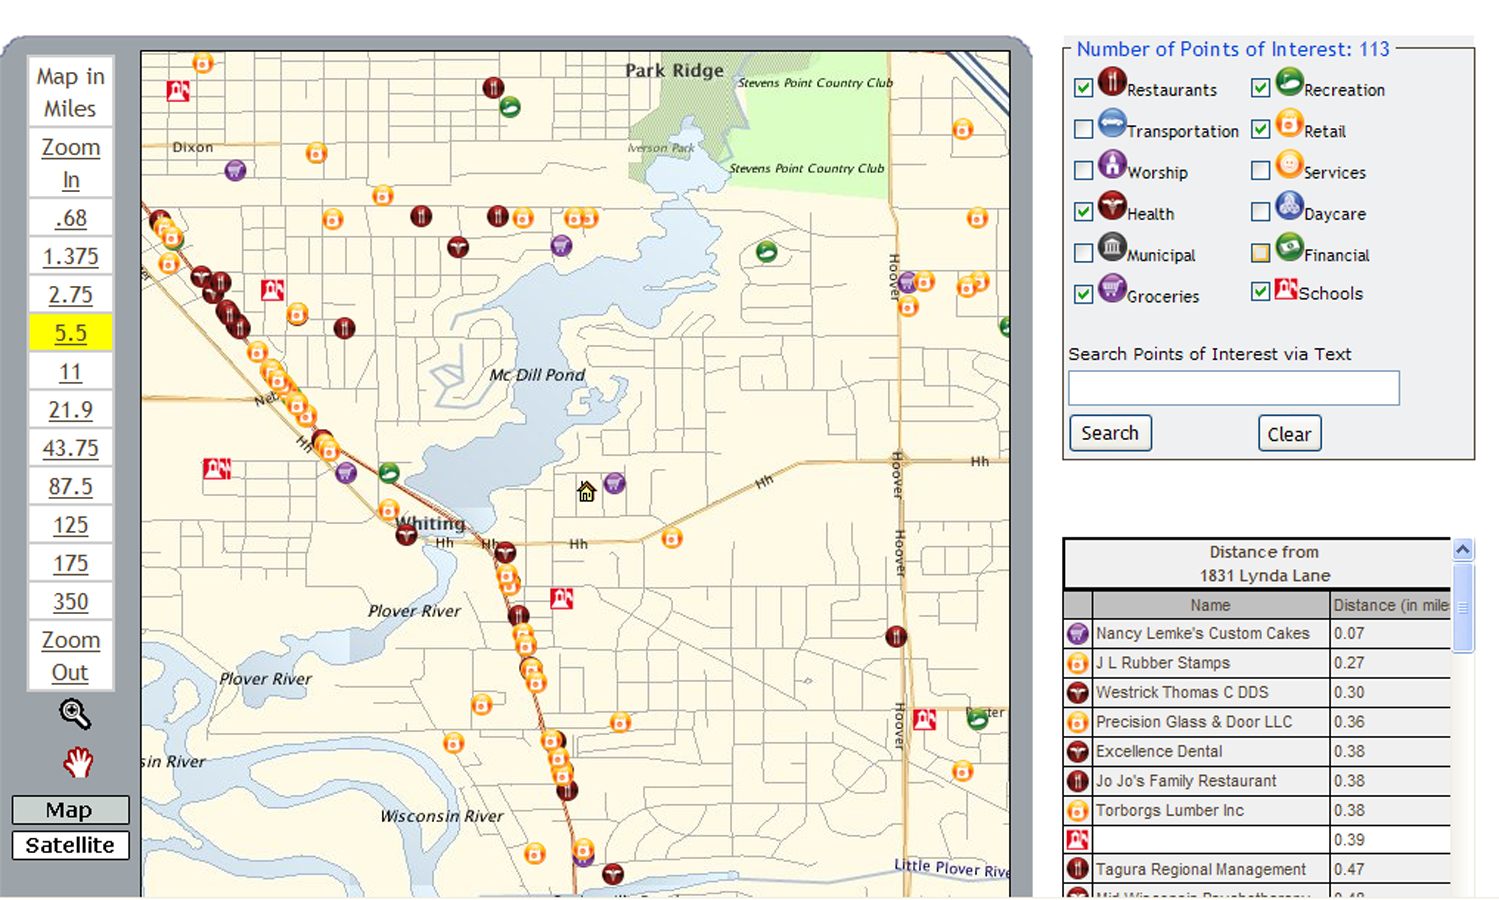The height and width of the screenshot is (900, 1499).
Task: Click the school icon in the 0.39 row
Action: tap(1077, 840)
